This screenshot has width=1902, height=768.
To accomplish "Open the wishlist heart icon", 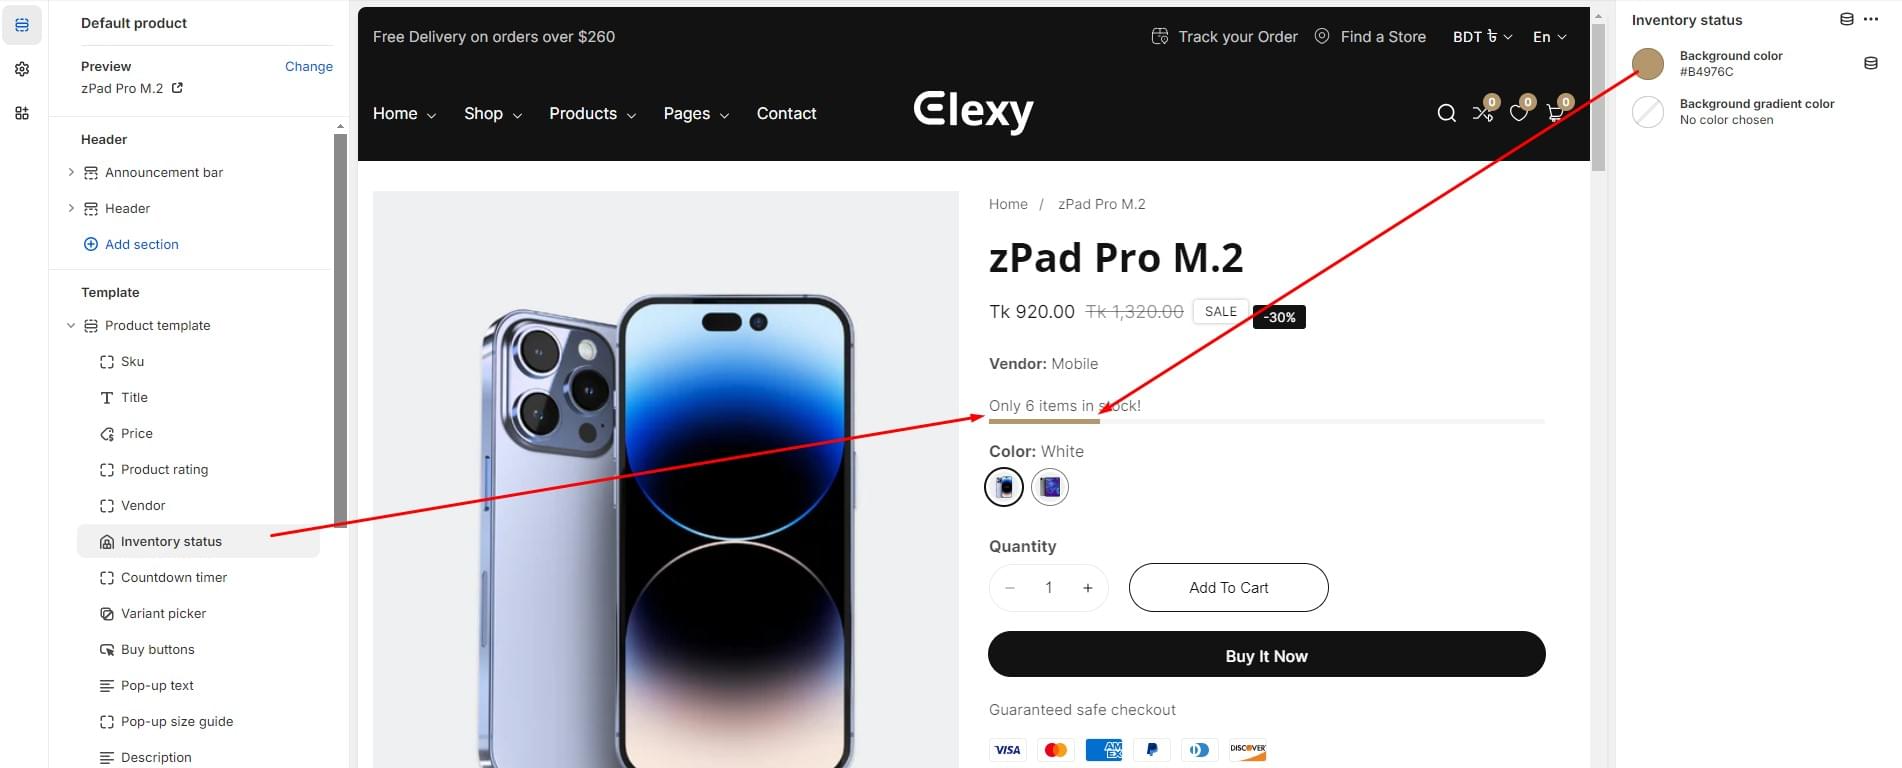I will point(1519,113).
